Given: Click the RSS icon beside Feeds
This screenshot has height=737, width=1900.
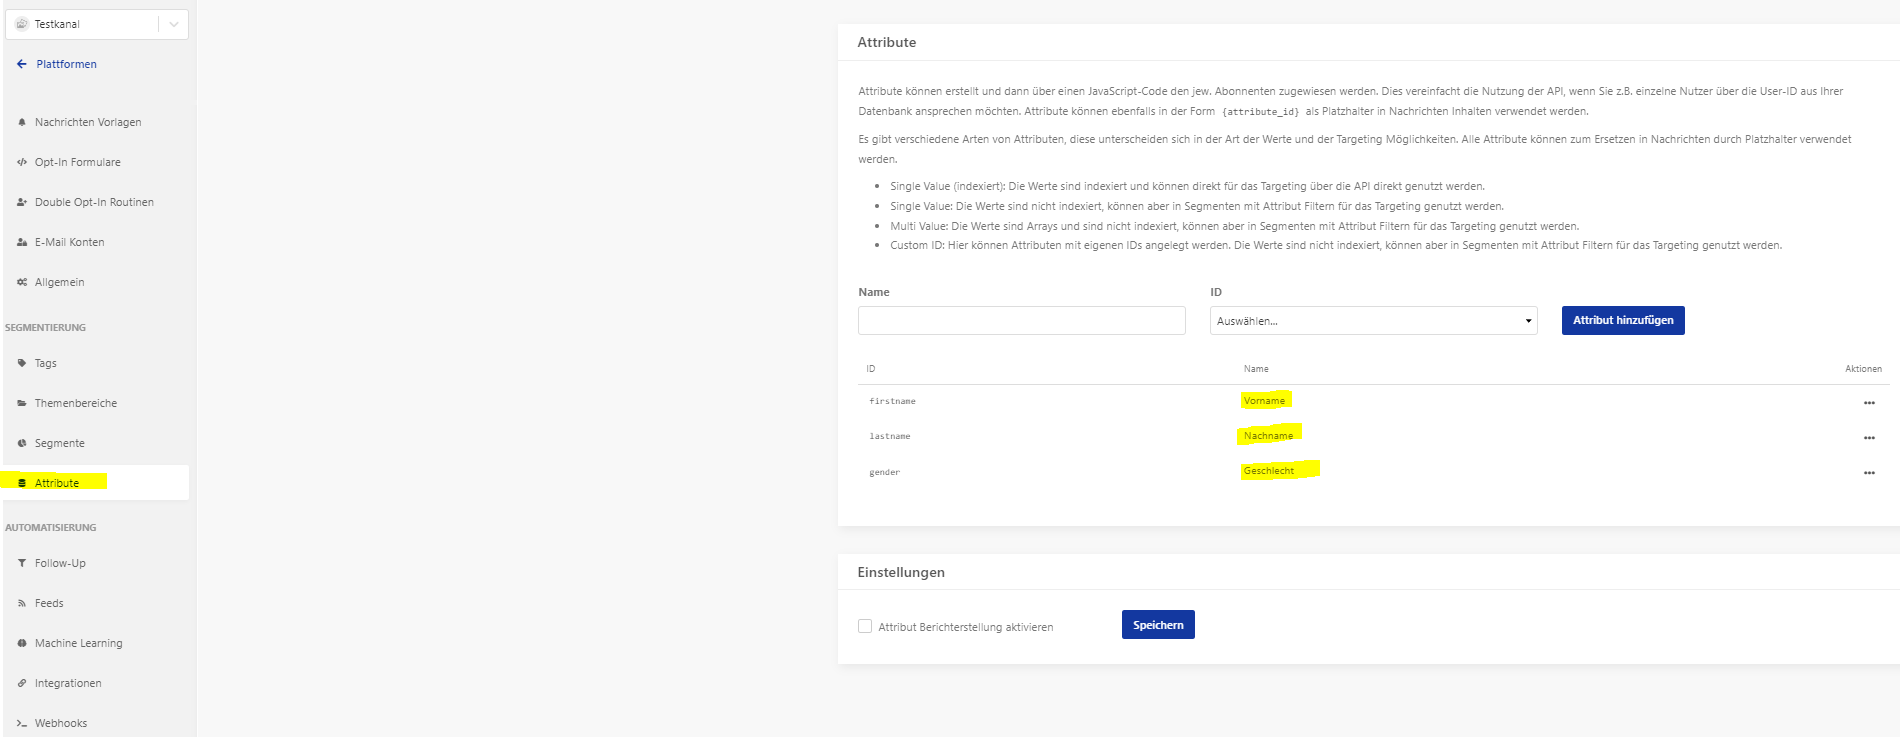Looking at the screenshot, I should pos(22,603).
